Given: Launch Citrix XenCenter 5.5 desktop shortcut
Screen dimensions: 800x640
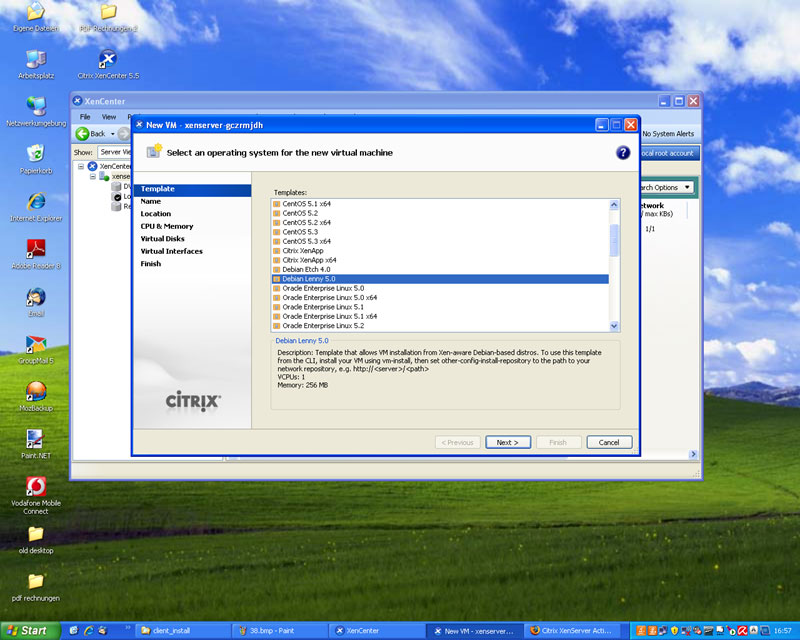Looking at the screenshot, I should coord(108,59).
